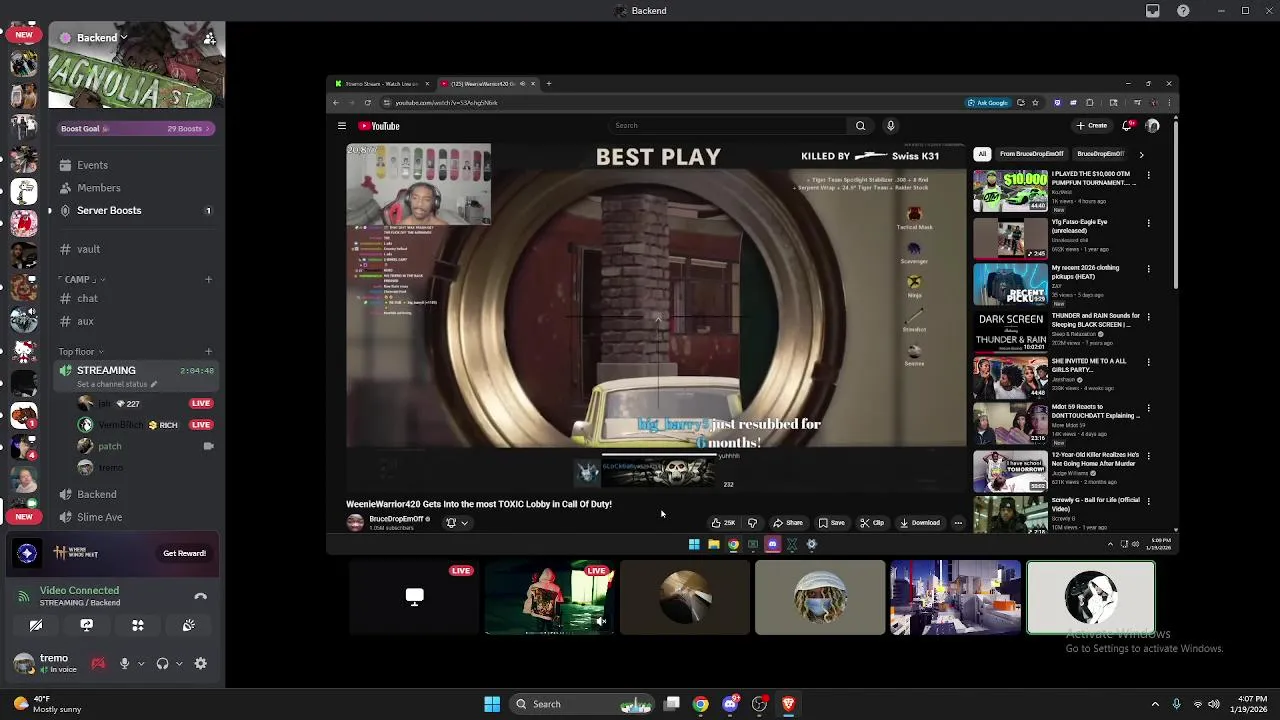Share your screen with the screen-share icon
Image resolution: width=1280 pixels, height=720 pixels.
[x=87, y=625]
